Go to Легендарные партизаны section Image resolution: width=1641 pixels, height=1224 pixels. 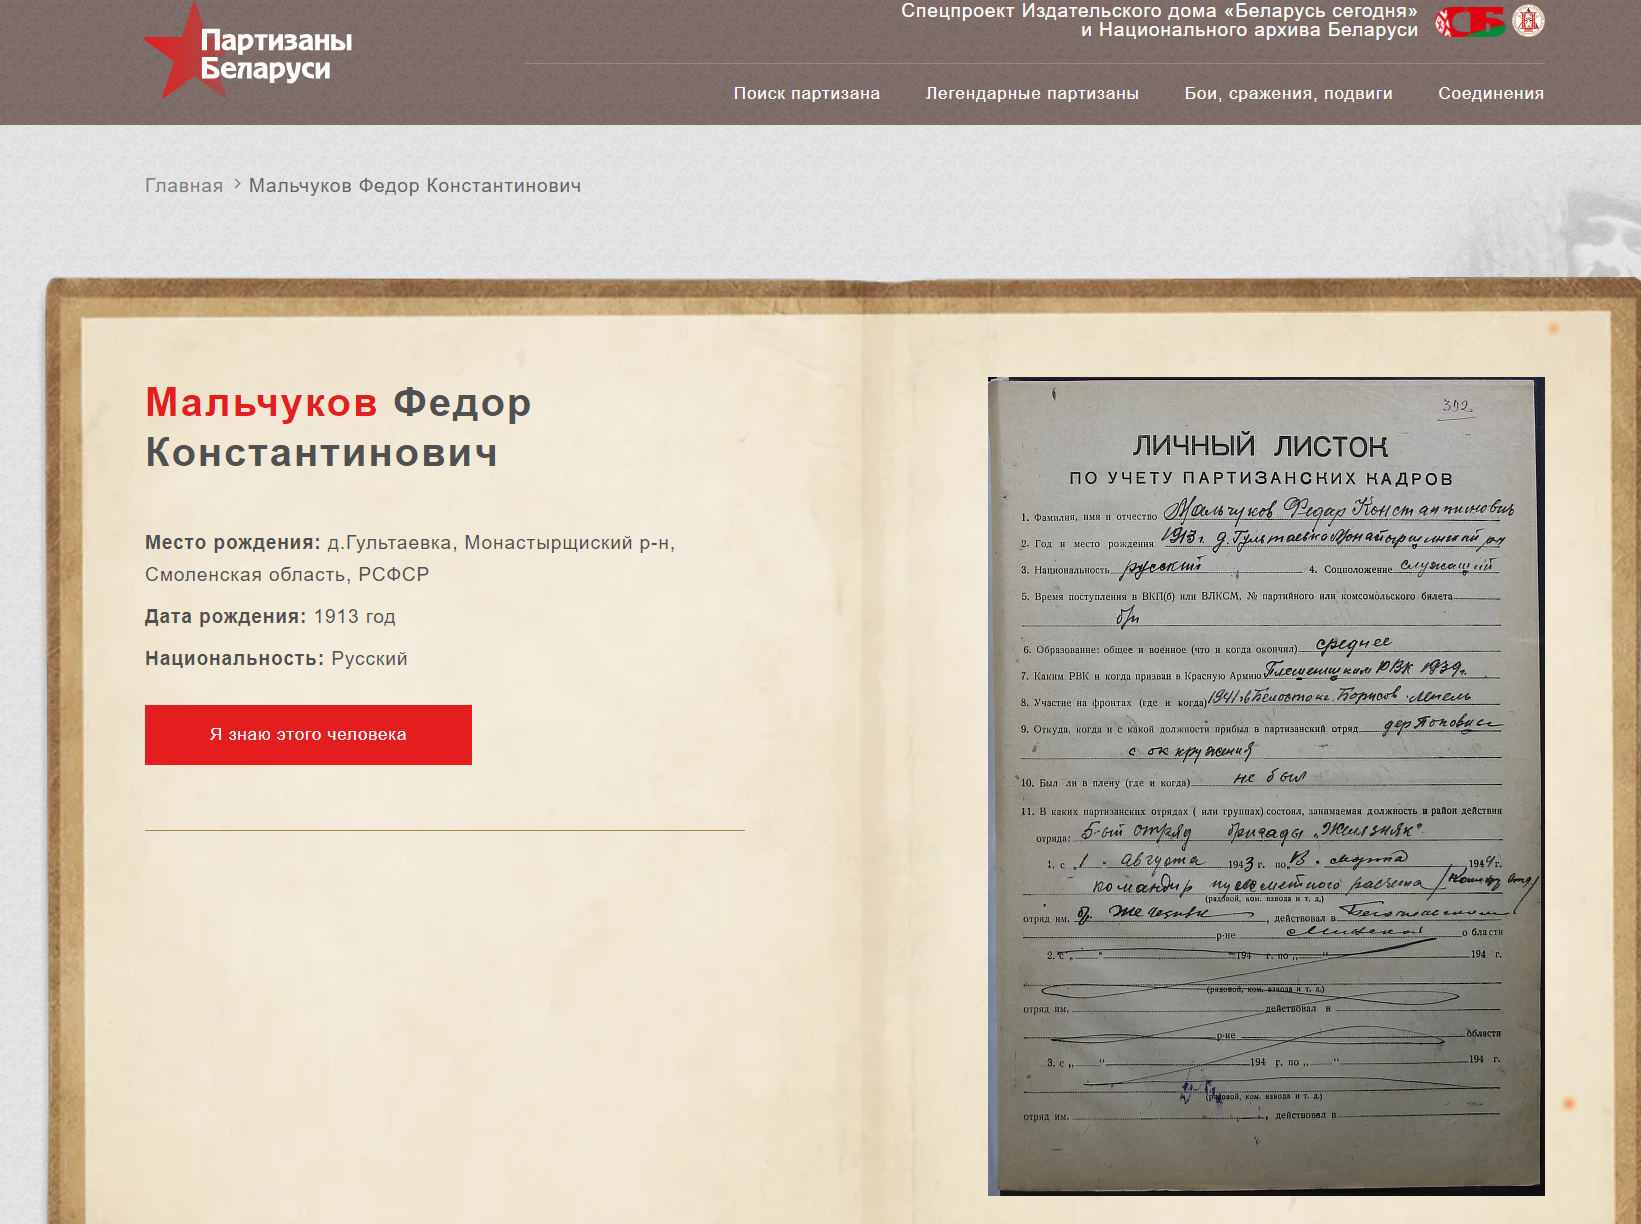coord(1032,93)
